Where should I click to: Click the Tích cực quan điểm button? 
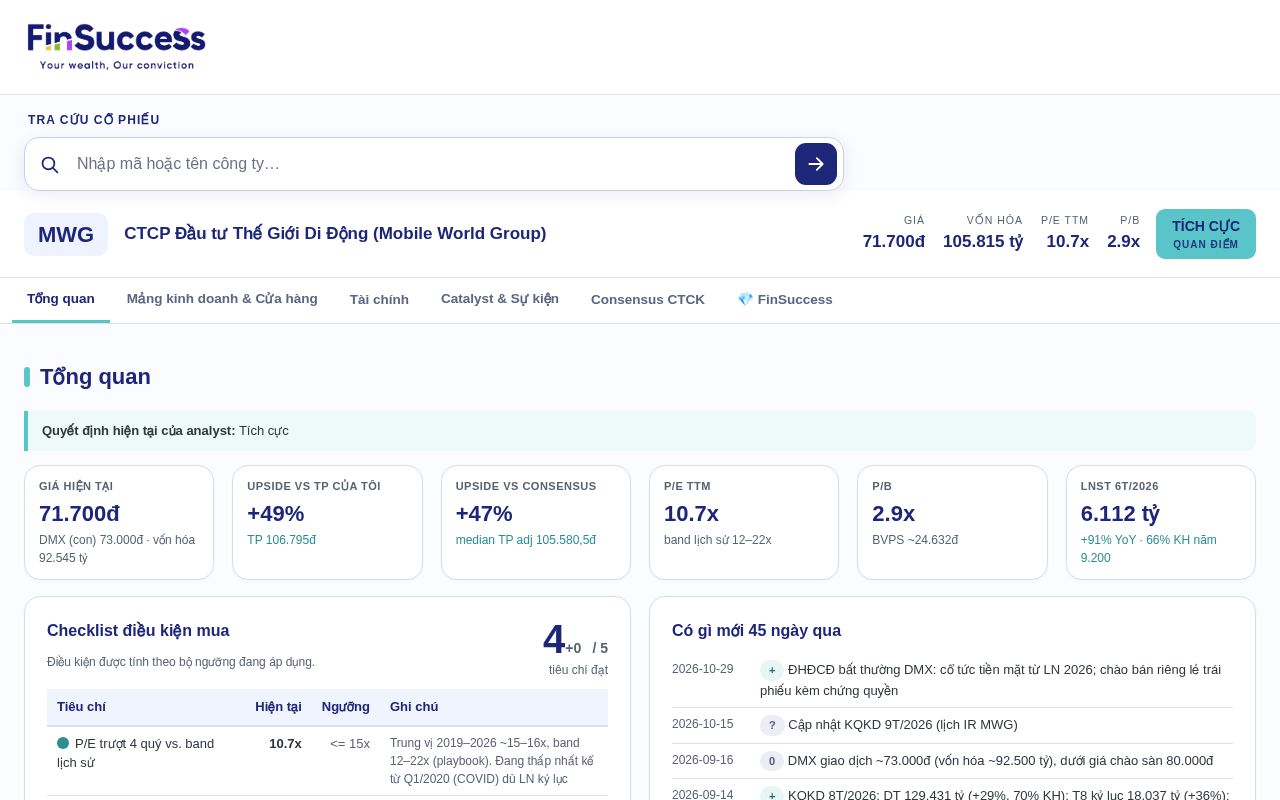tap(1206, 234)
